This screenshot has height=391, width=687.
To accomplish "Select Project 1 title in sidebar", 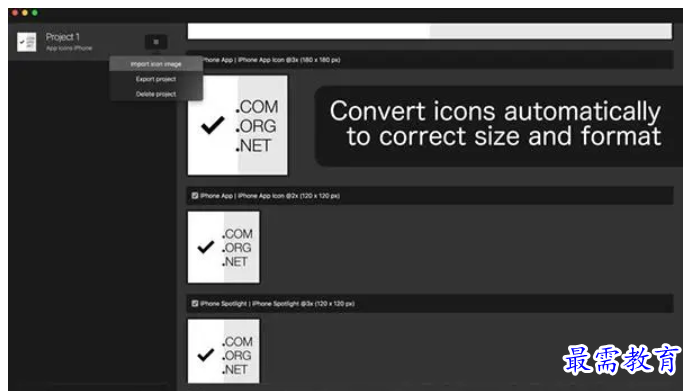I will click(x=63, y=37).
